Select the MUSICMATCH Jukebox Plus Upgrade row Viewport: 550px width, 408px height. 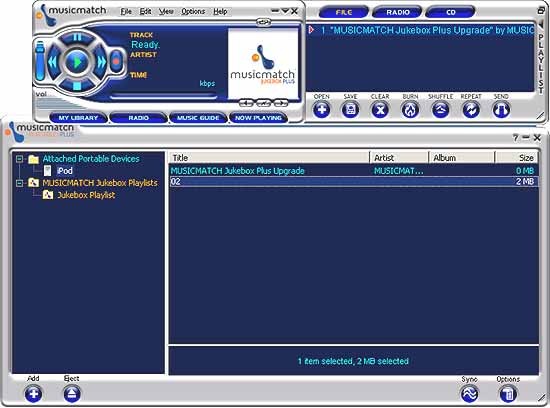[354, 171]
